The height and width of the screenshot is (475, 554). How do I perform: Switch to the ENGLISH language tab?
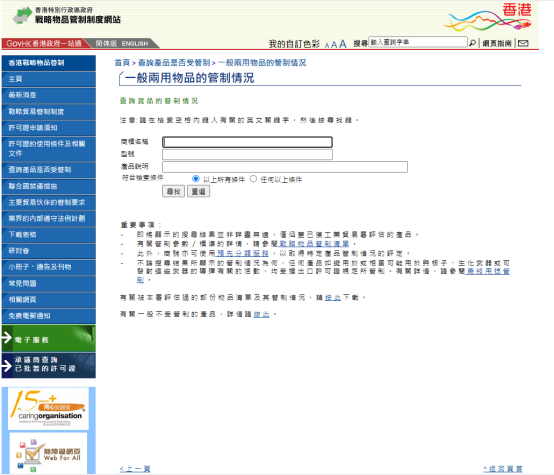(x=135, y=43)
